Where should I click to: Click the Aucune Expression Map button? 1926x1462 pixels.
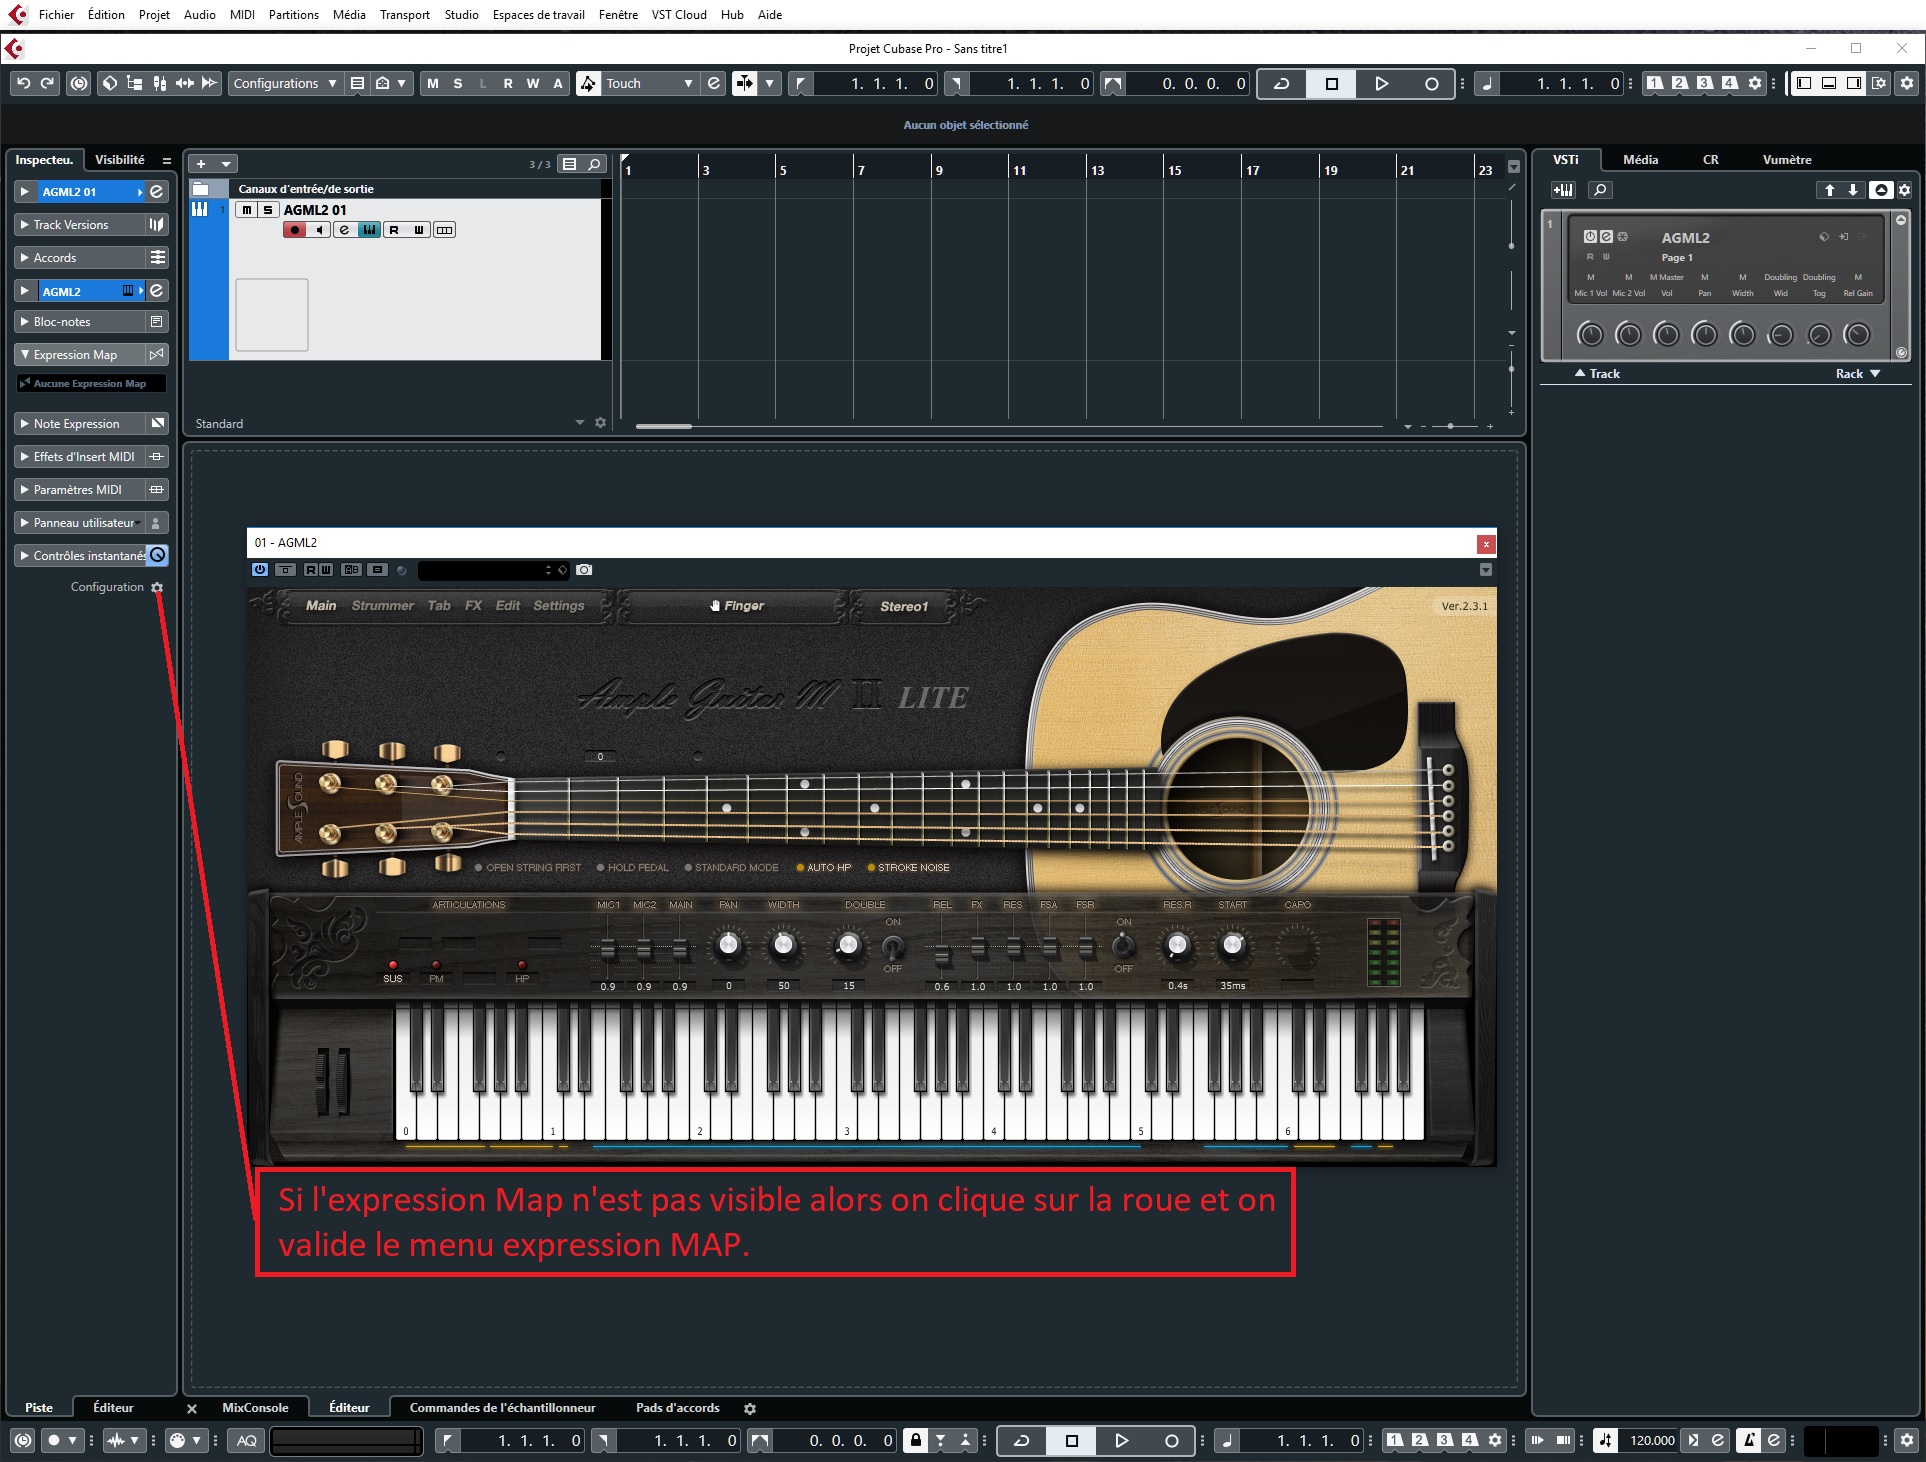(x=91, y=383)
